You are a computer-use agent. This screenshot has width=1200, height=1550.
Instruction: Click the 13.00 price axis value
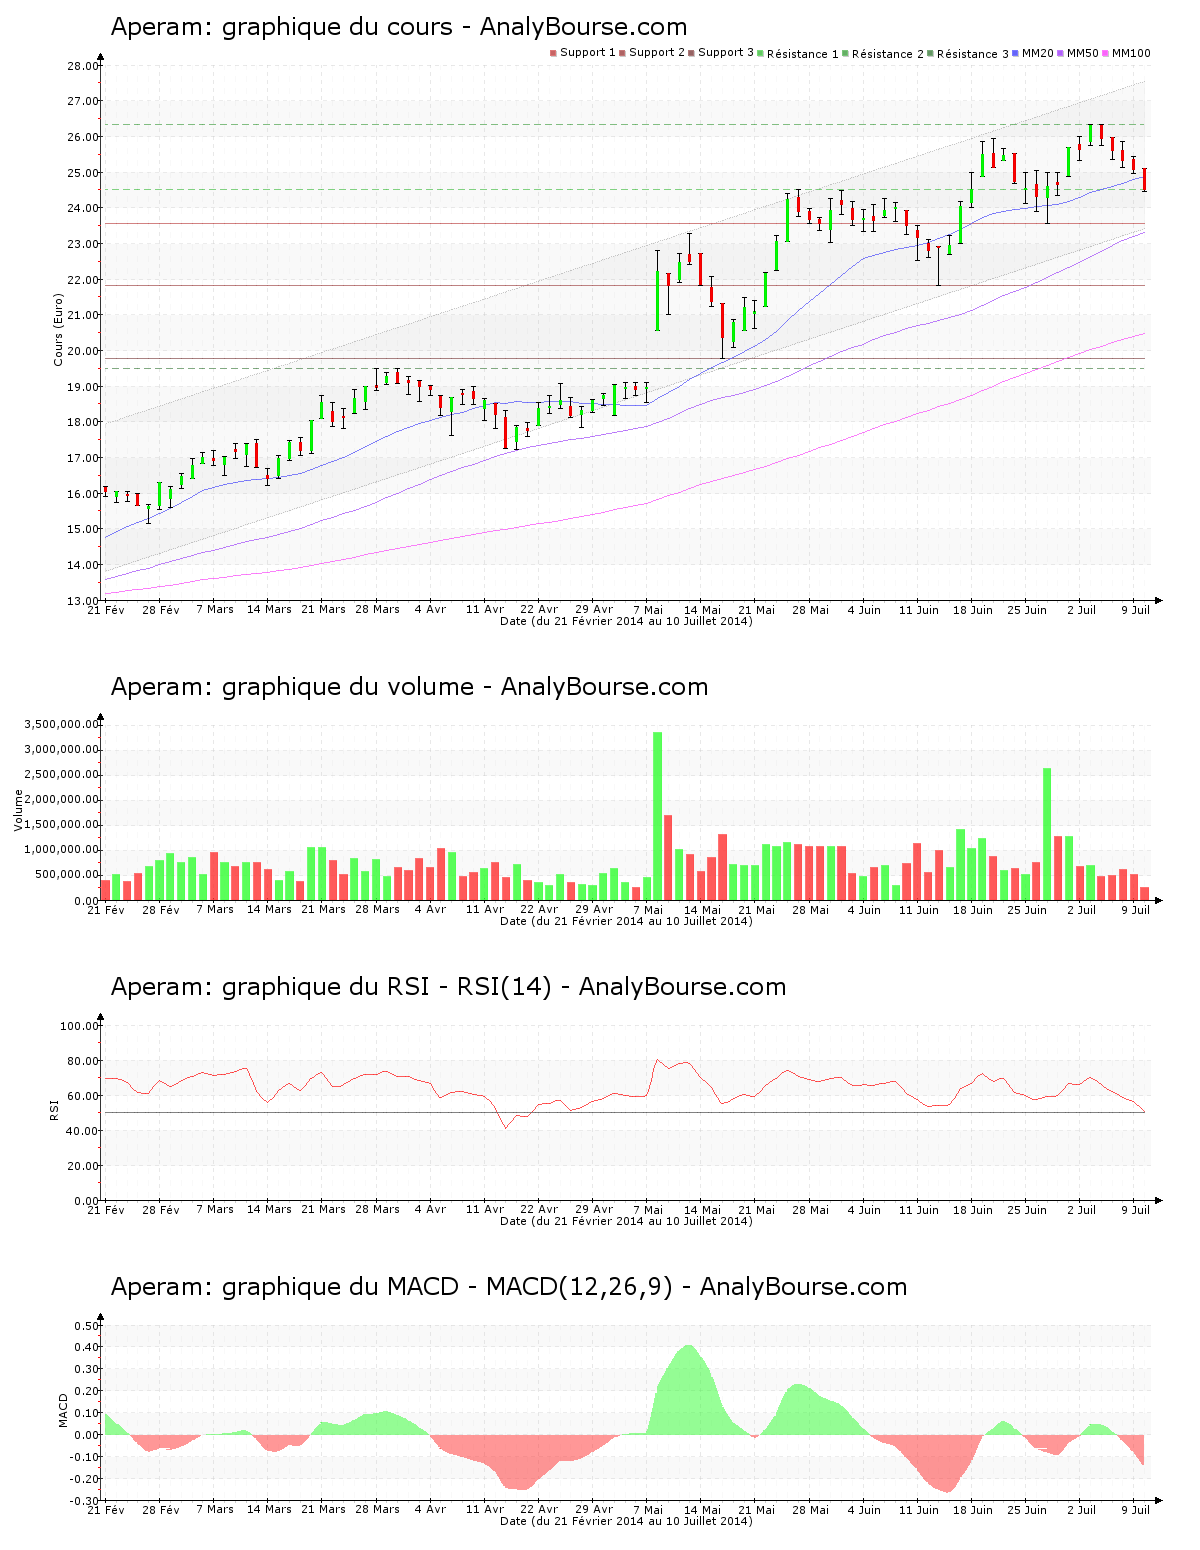pos(82,601)
